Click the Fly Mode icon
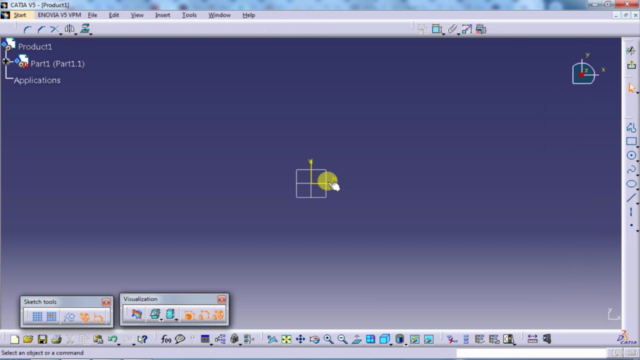 pyautogui.click(x=272, y=339)
